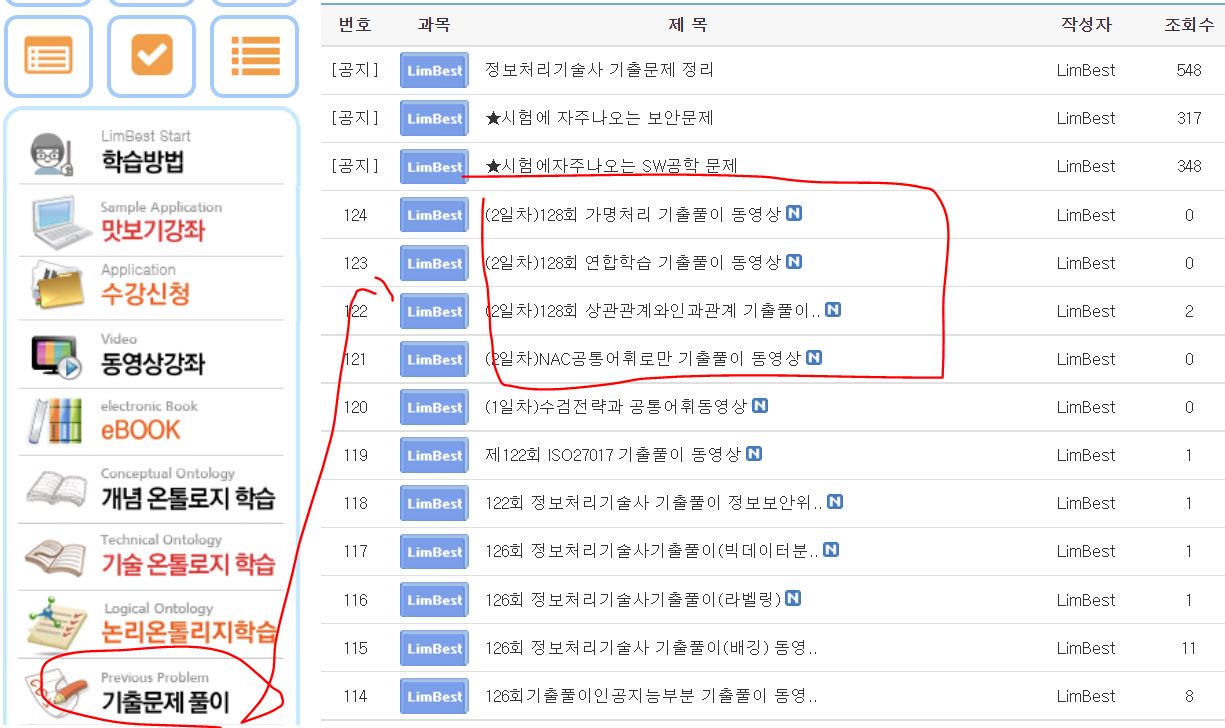Open post NAC공통어휘로만 기출풀이 동영상
Screen dimensions: 1225x728
click(642, 359)
